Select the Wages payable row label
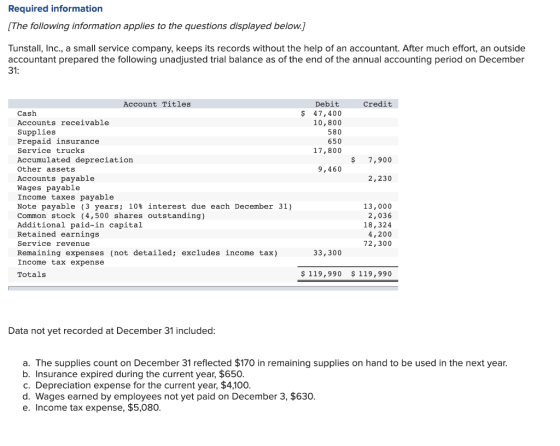The height and width of the screenshot is (446, 560). (x=49, y=188)
